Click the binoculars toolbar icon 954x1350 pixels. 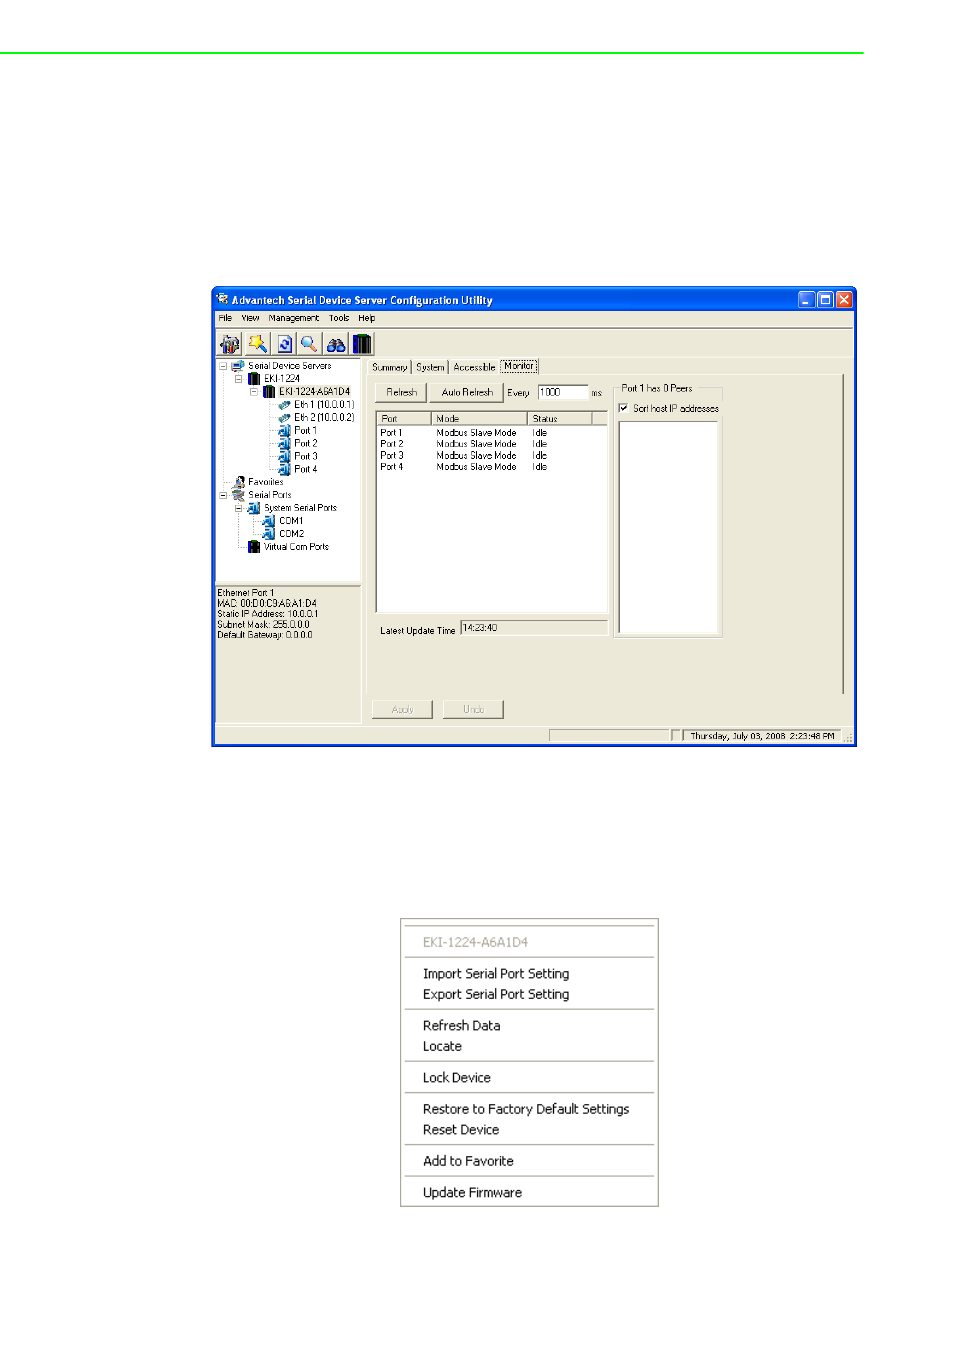point(336,344)
